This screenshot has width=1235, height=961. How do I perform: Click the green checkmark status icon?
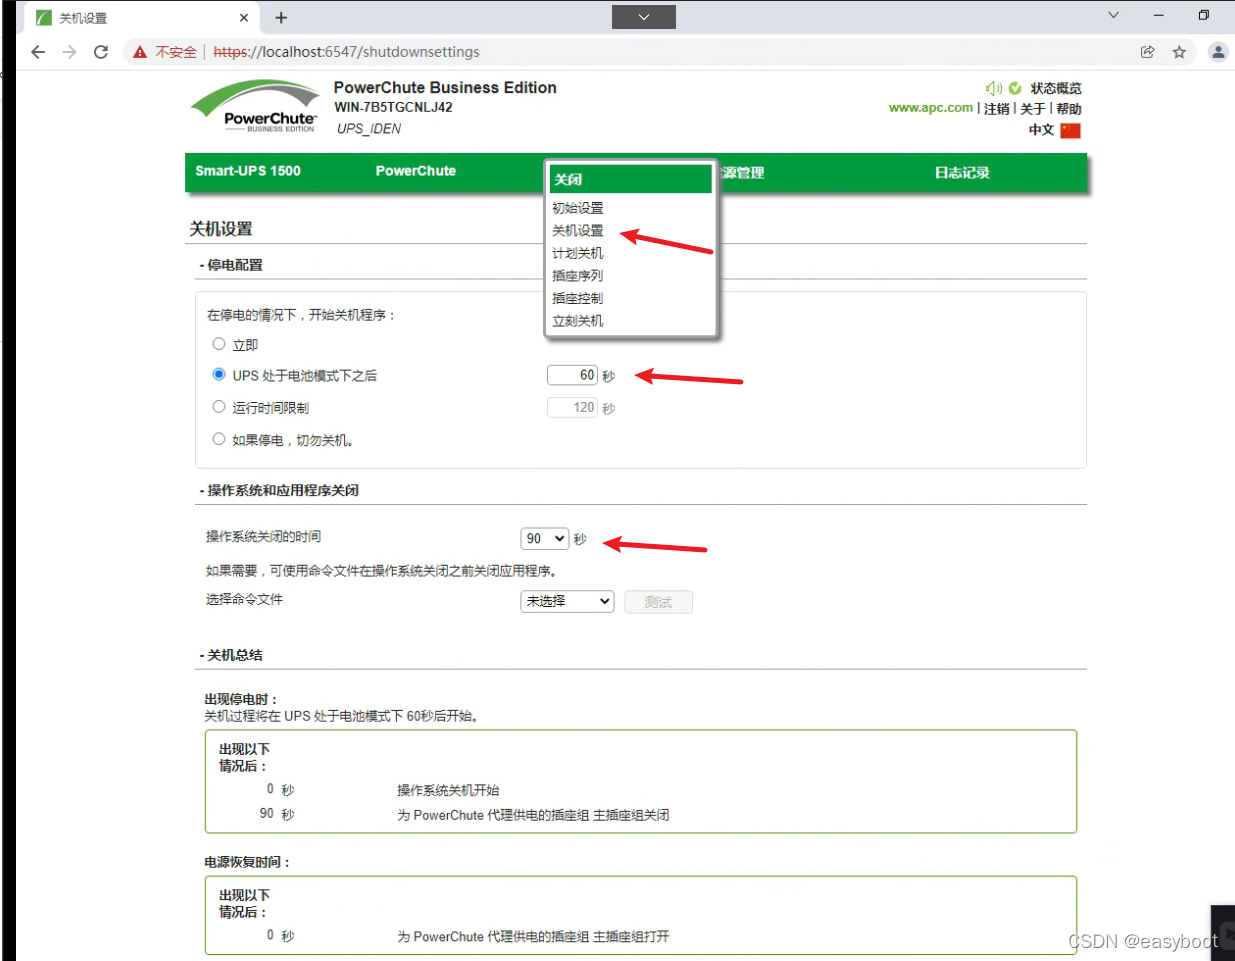(x=1015, y=88)
